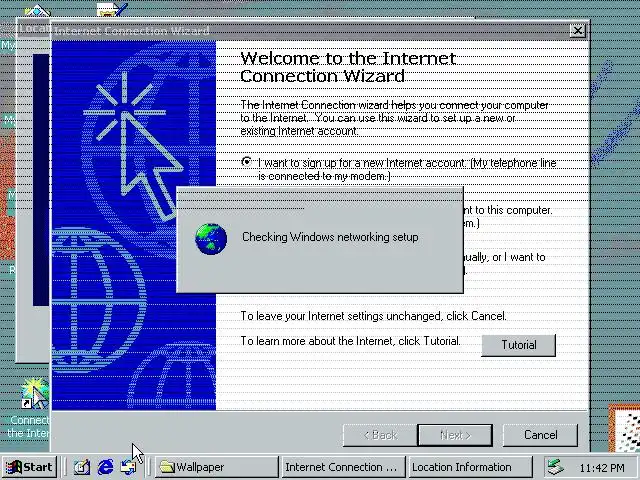Screen dimensions: 640x480
Task: Click the disabled Back button
Action: (380, 435)
